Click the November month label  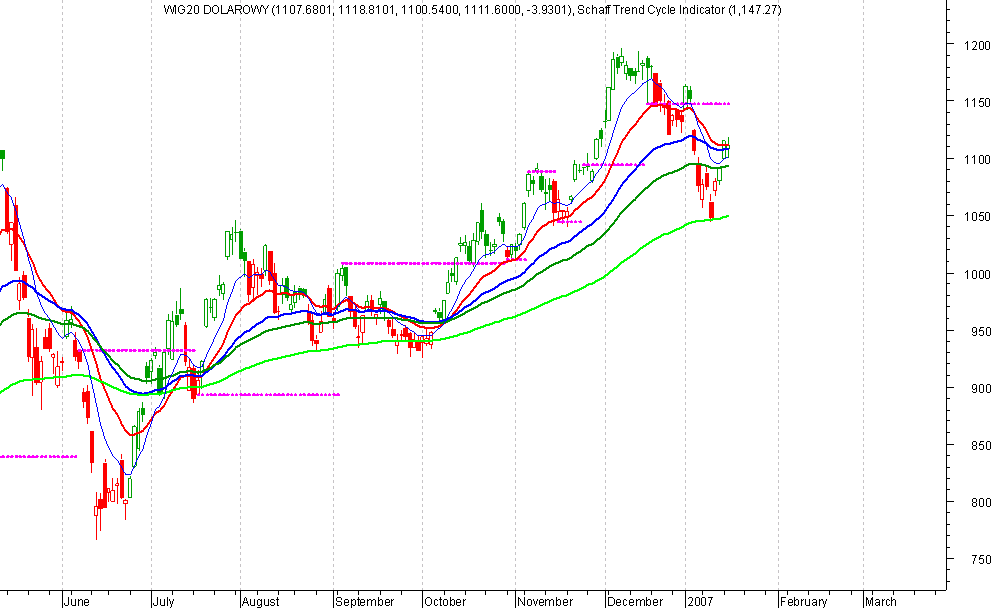tap(545, 601)
